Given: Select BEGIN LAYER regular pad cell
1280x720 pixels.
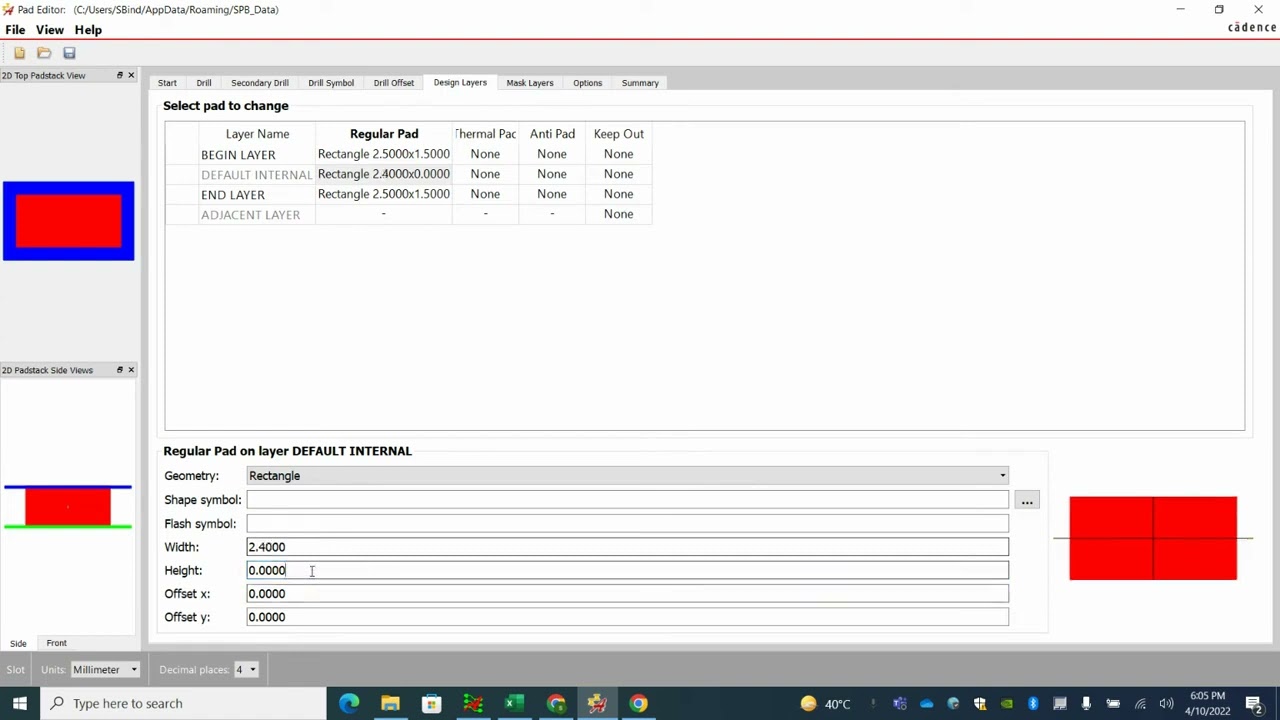Looking at the screenshot, I should (x=384, y=154).
